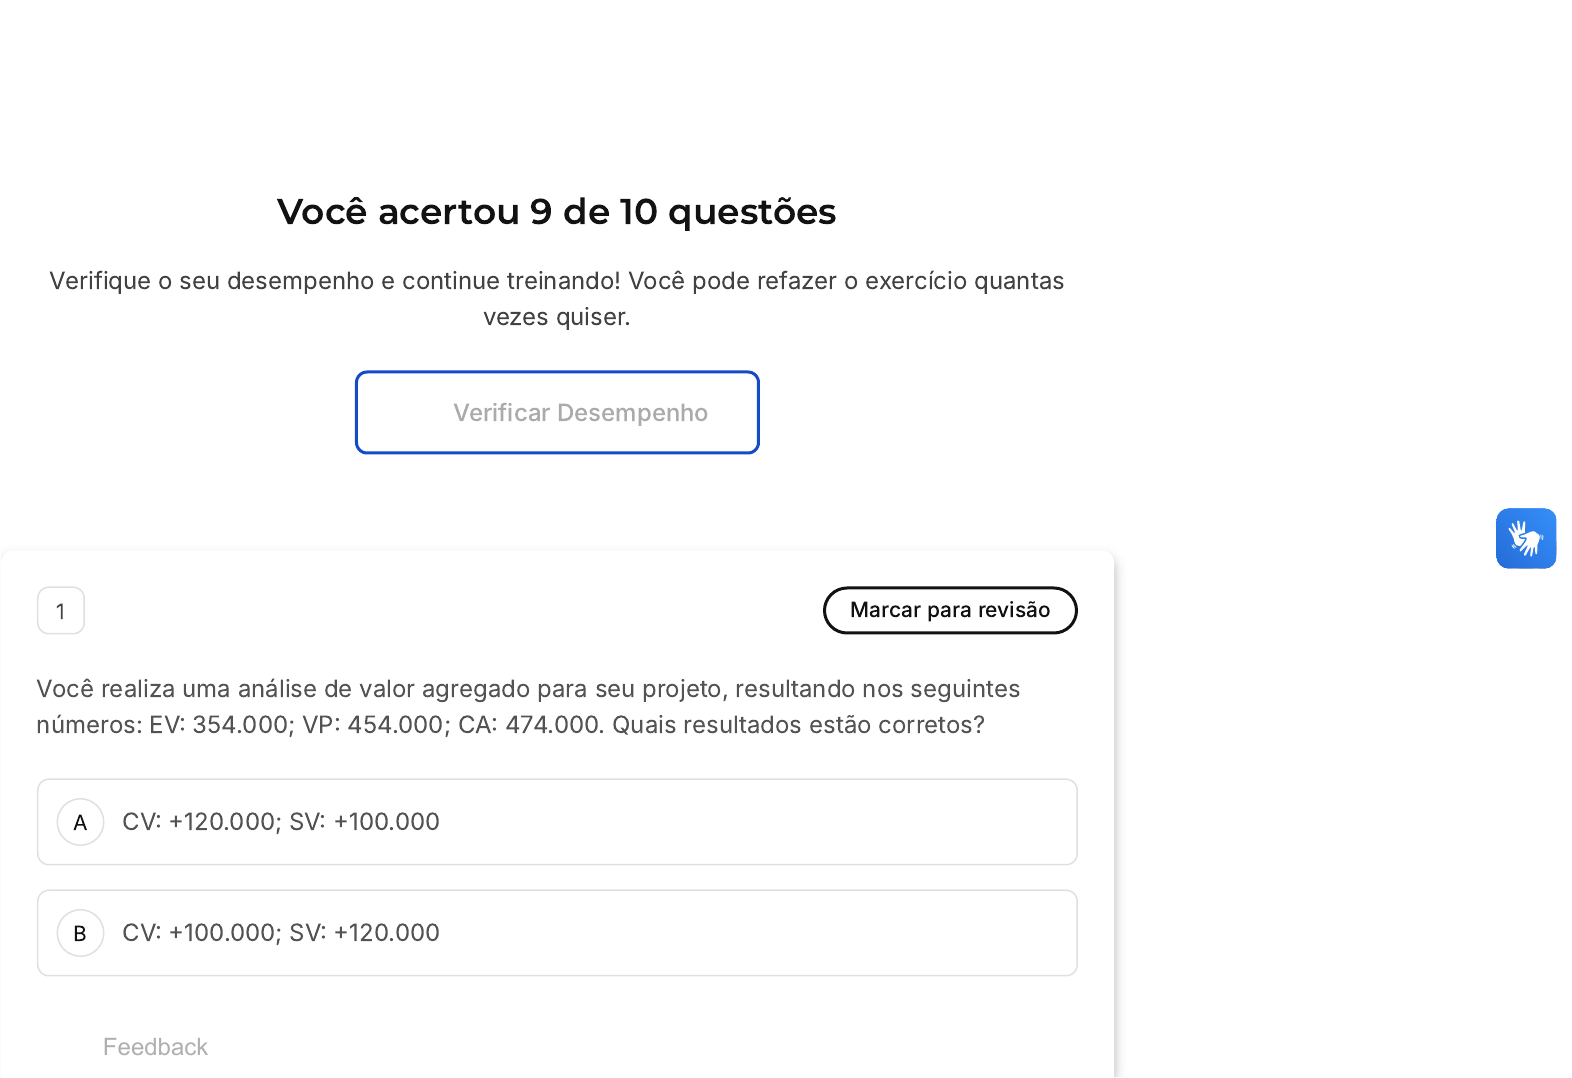Choose answer text CV: +120.000; SV: +100.000
The height and width of the screenshot is (1078, 1572).
click(x=281, y=822)
